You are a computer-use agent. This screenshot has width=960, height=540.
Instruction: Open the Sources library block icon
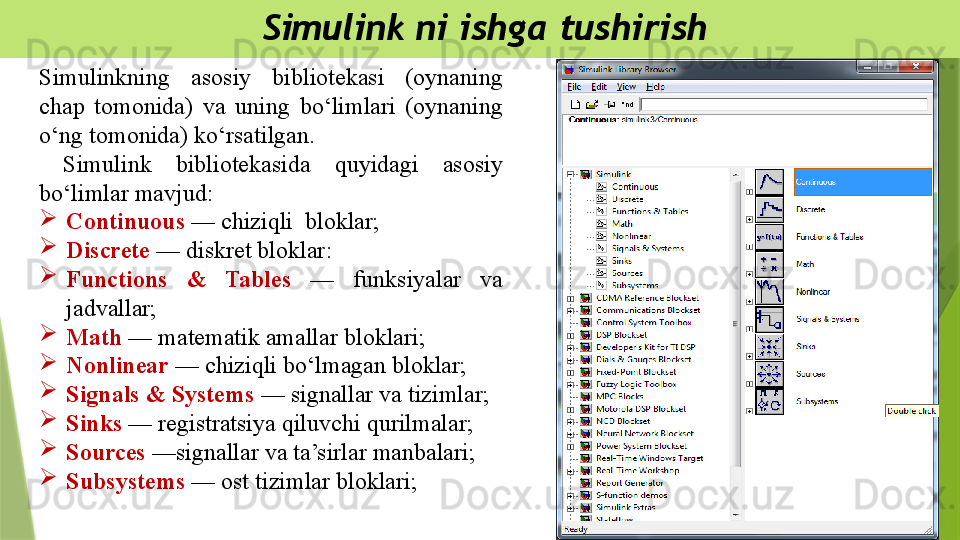[x=769, y=373]
